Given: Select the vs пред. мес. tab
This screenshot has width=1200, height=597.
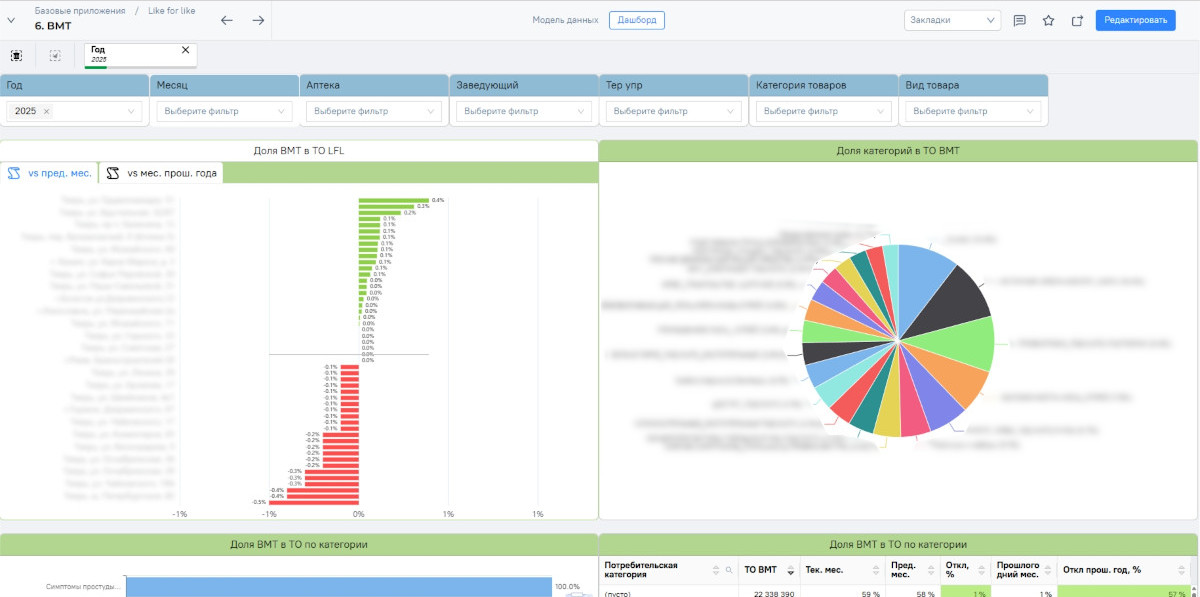Looking at the screenshot, I should (x=49, y=173).
